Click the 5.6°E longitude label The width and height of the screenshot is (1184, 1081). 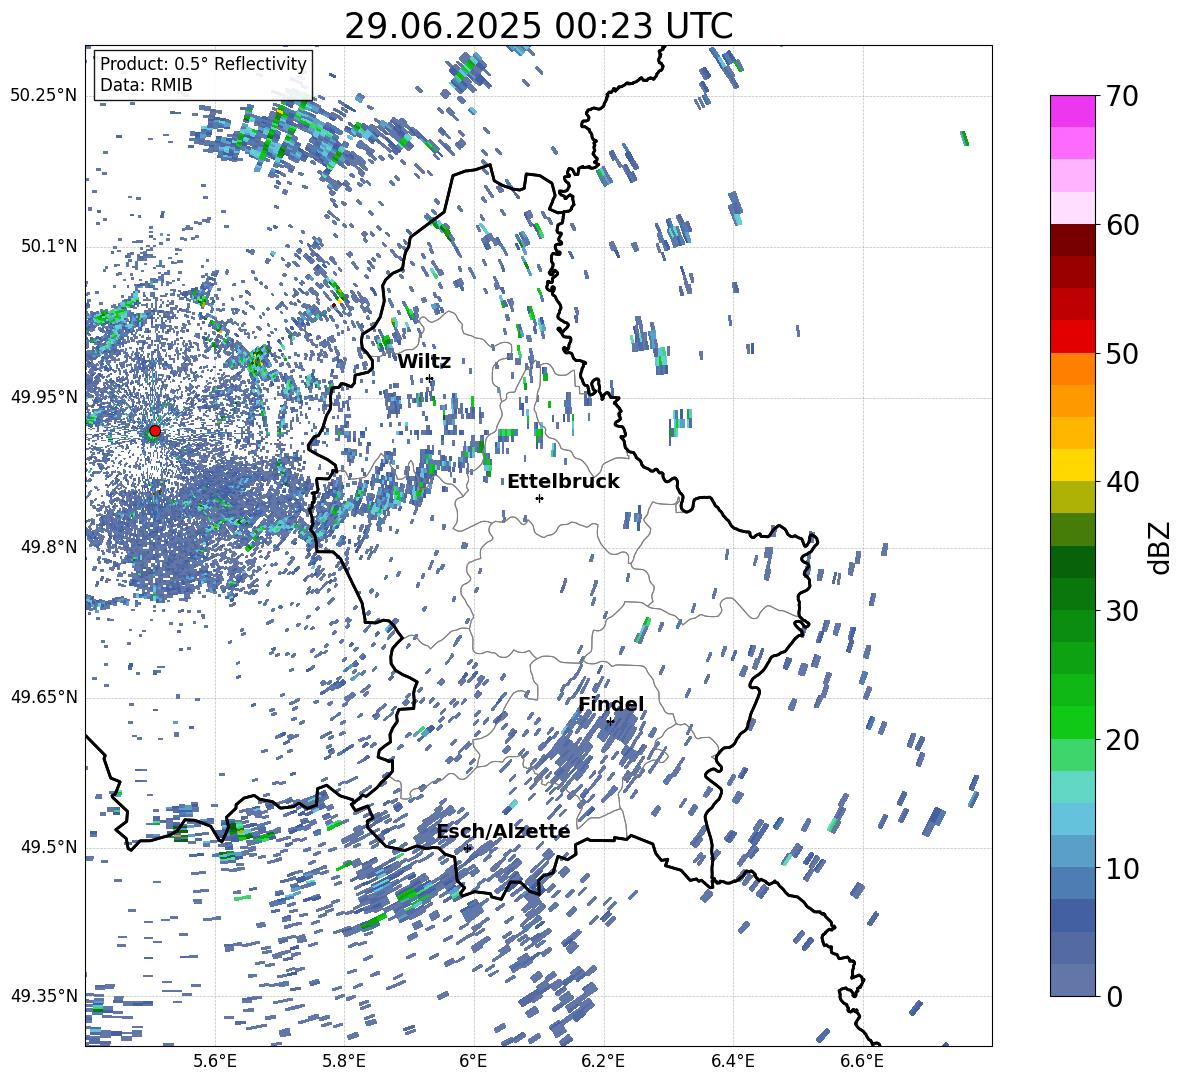pyautogui.click(x=215, y=1061)
